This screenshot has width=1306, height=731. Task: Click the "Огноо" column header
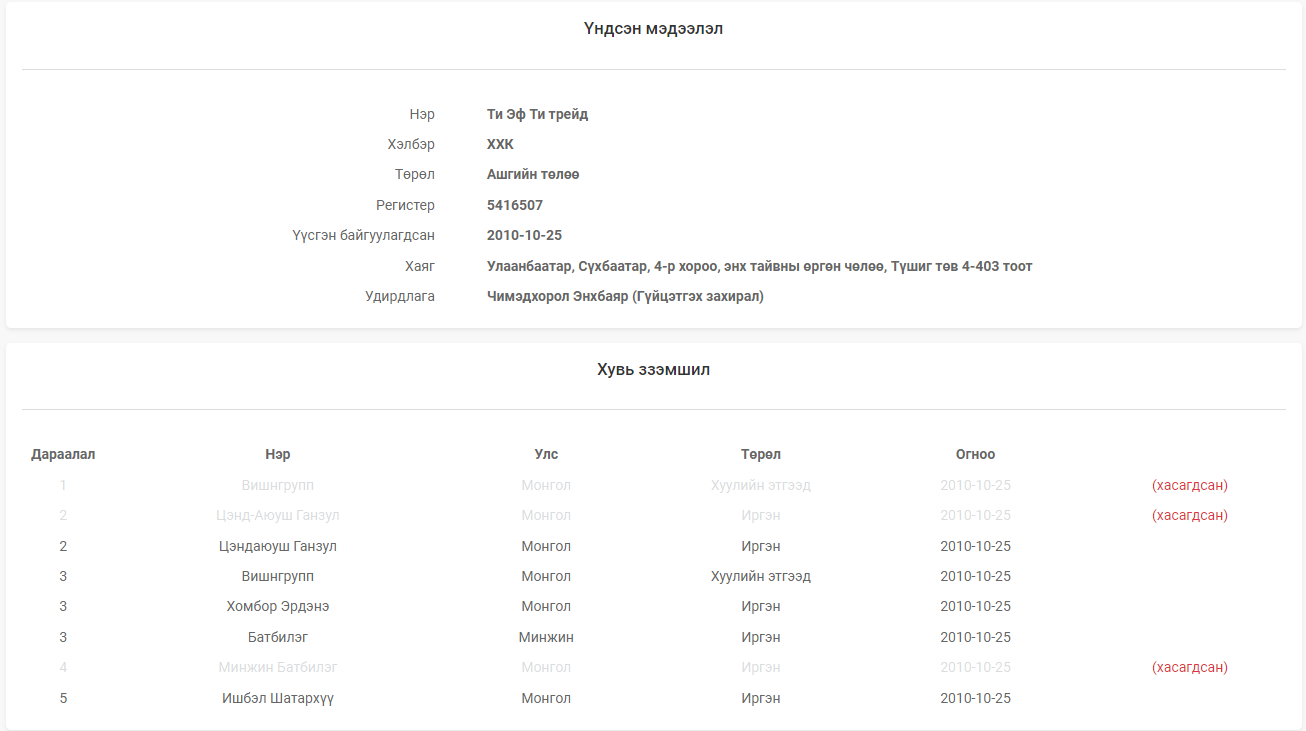(975, 454)
